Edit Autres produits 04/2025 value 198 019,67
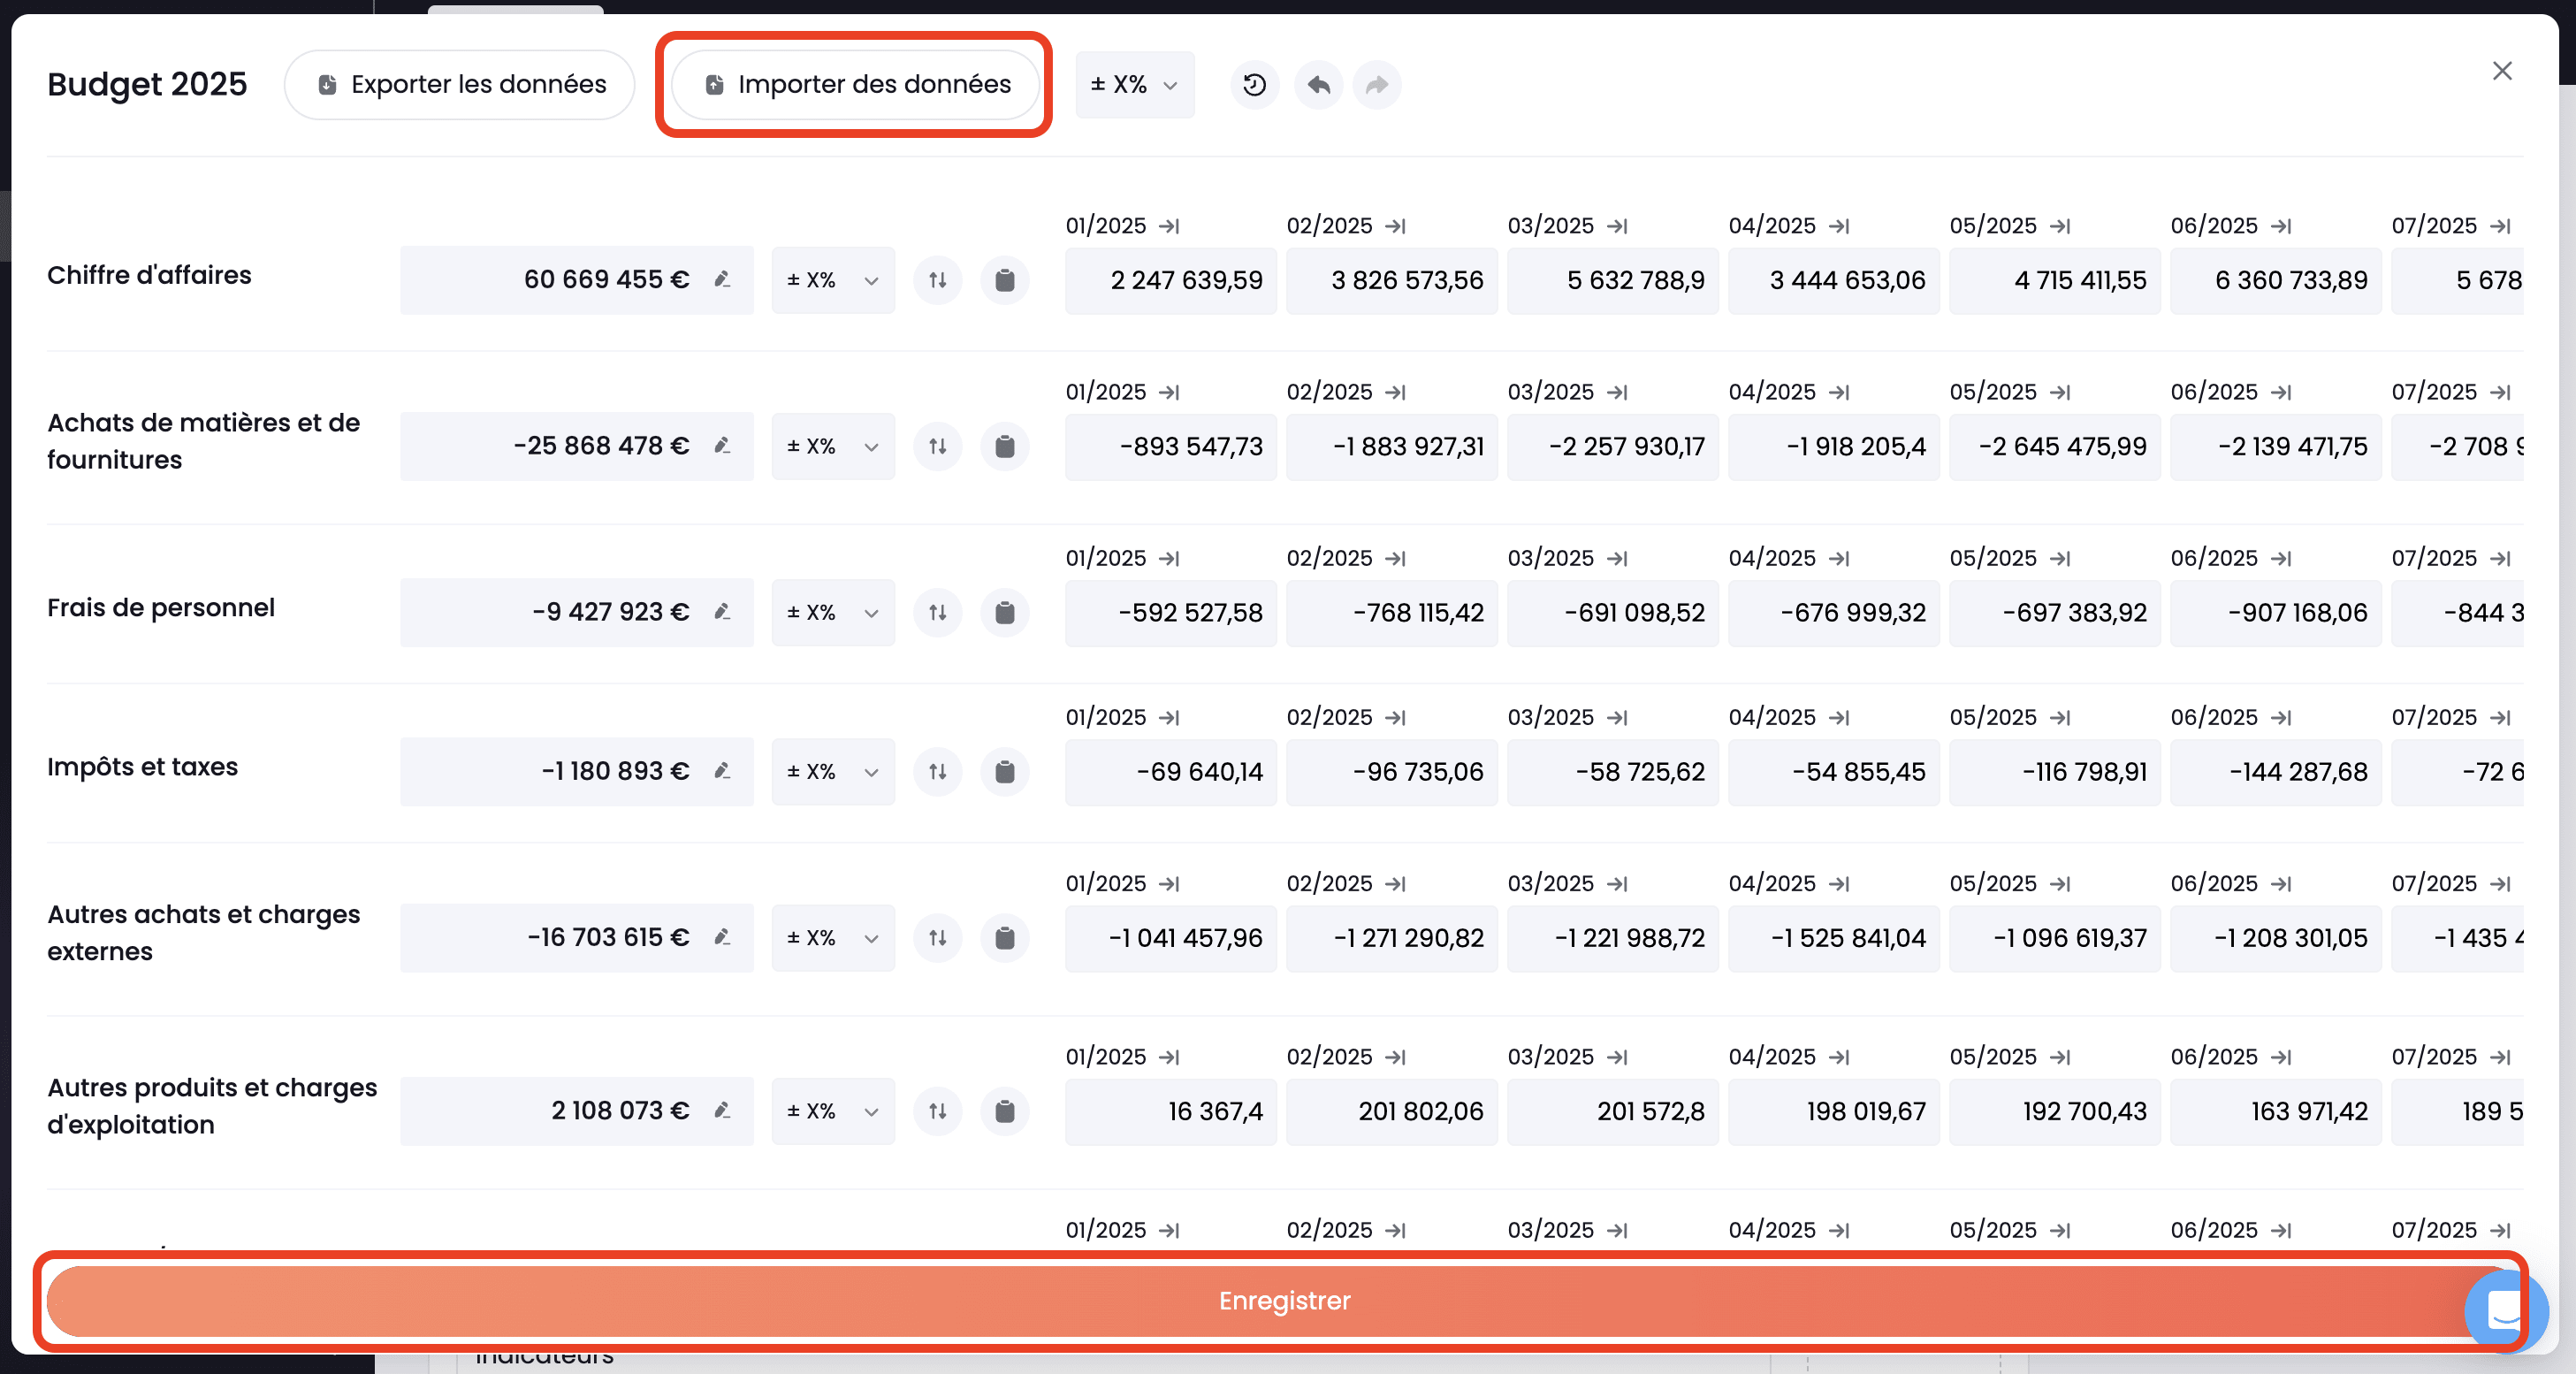The image size is (2576, 1374). (x=1833, y=1111)
